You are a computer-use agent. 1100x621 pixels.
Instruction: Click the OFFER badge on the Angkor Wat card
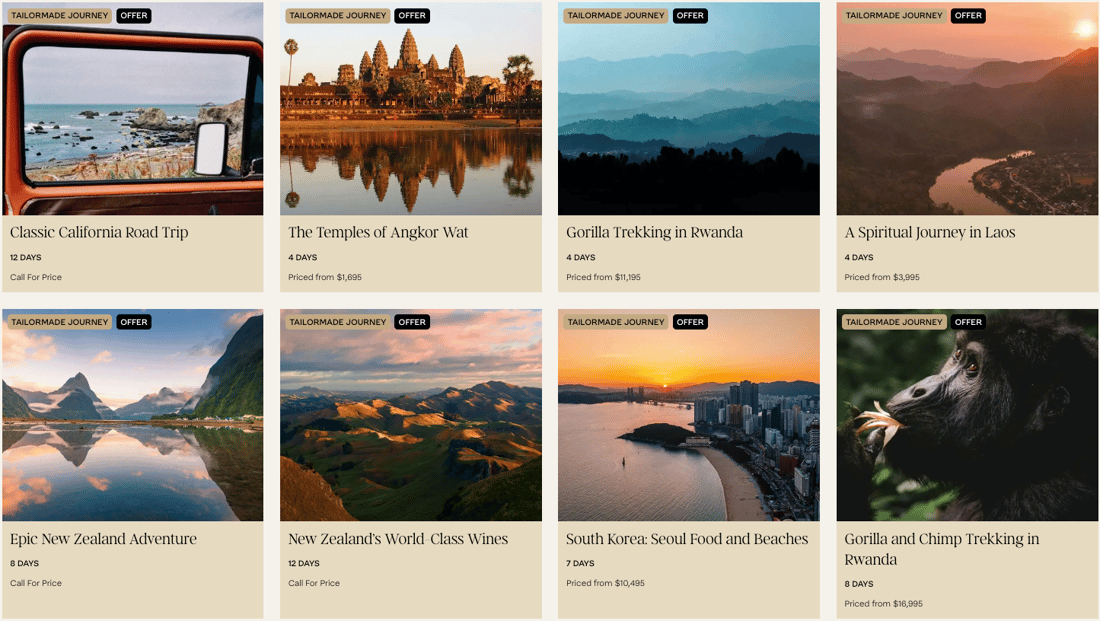point(412,15)
